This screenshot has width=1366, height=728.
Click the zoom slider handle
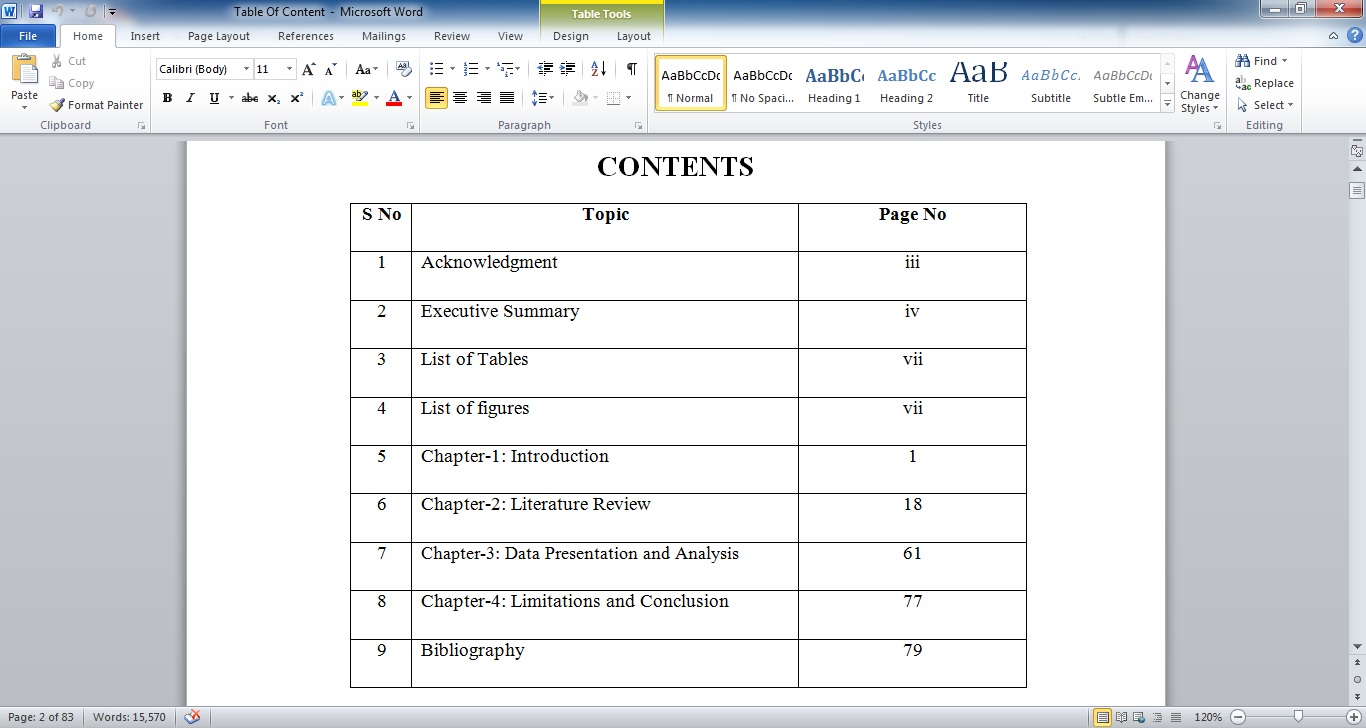click(1298, 717)
